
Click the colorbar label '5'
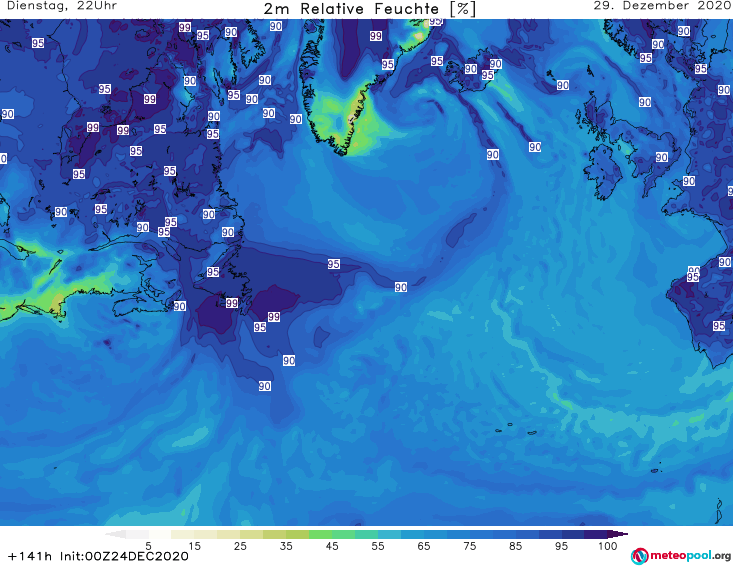(148, 546)
